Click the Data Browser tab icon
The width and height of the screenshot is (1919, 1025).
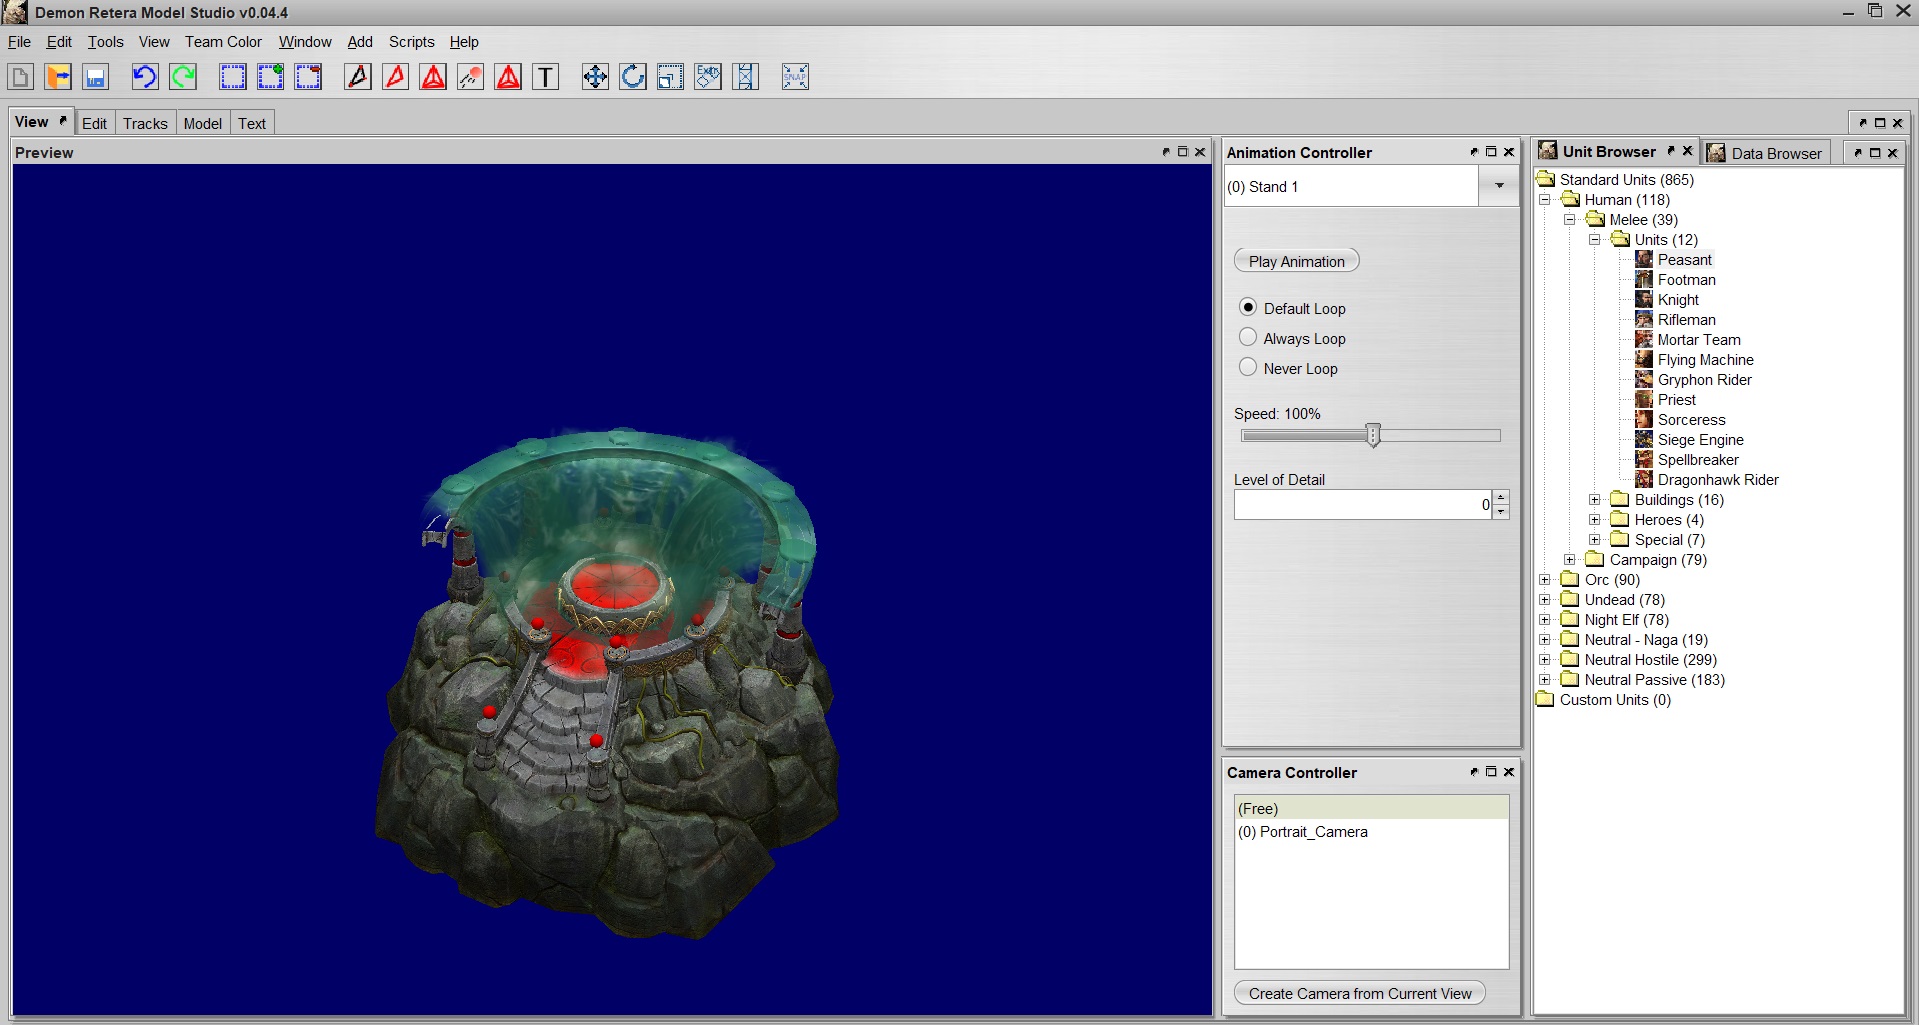[x=1717, y=153]
